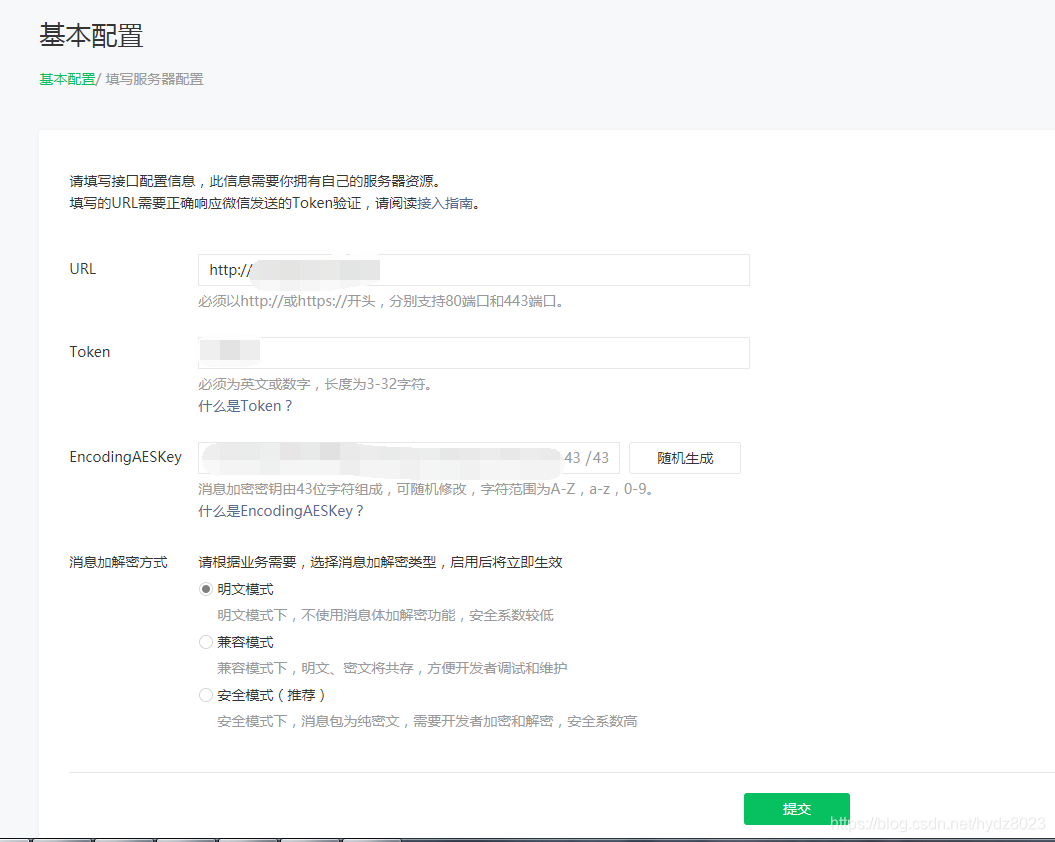Click the 安全模式下 description text
This screenshot has width=1055, height=842.
427,722
